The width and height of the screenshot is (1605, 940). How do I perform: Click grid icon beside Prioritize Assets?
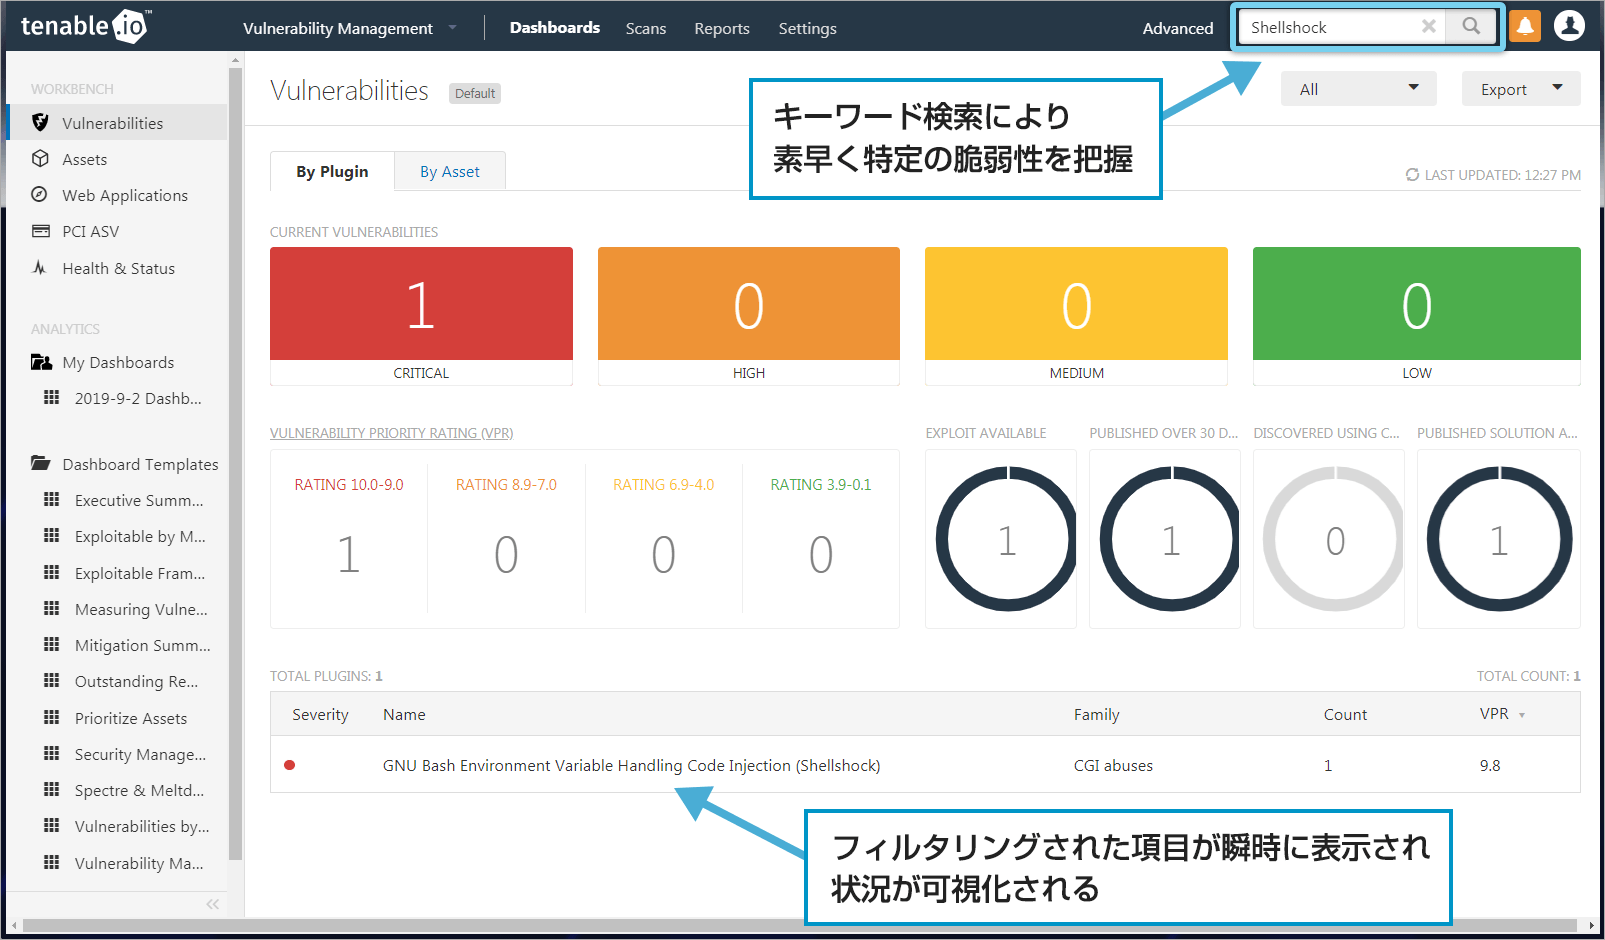[x=52, y=717]
